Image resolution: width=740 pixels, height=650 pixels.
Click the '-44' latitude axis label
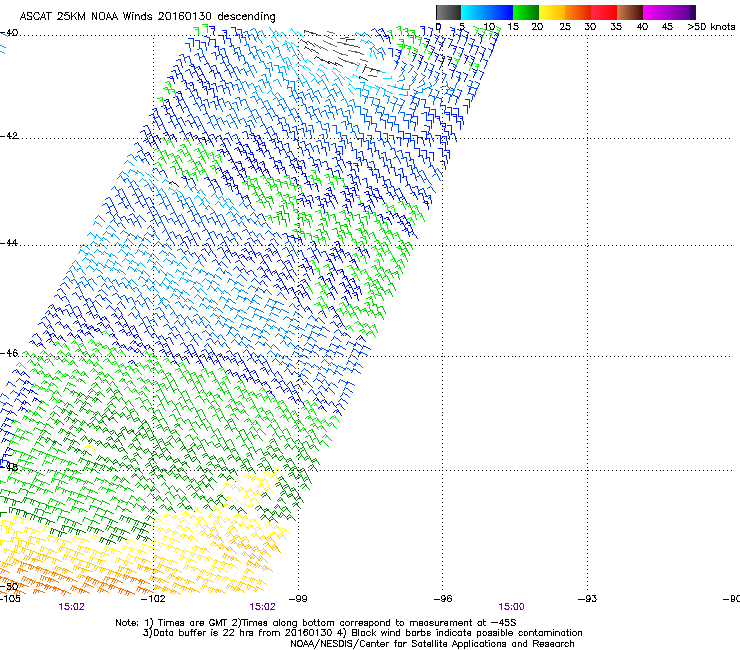coord(9,243)
